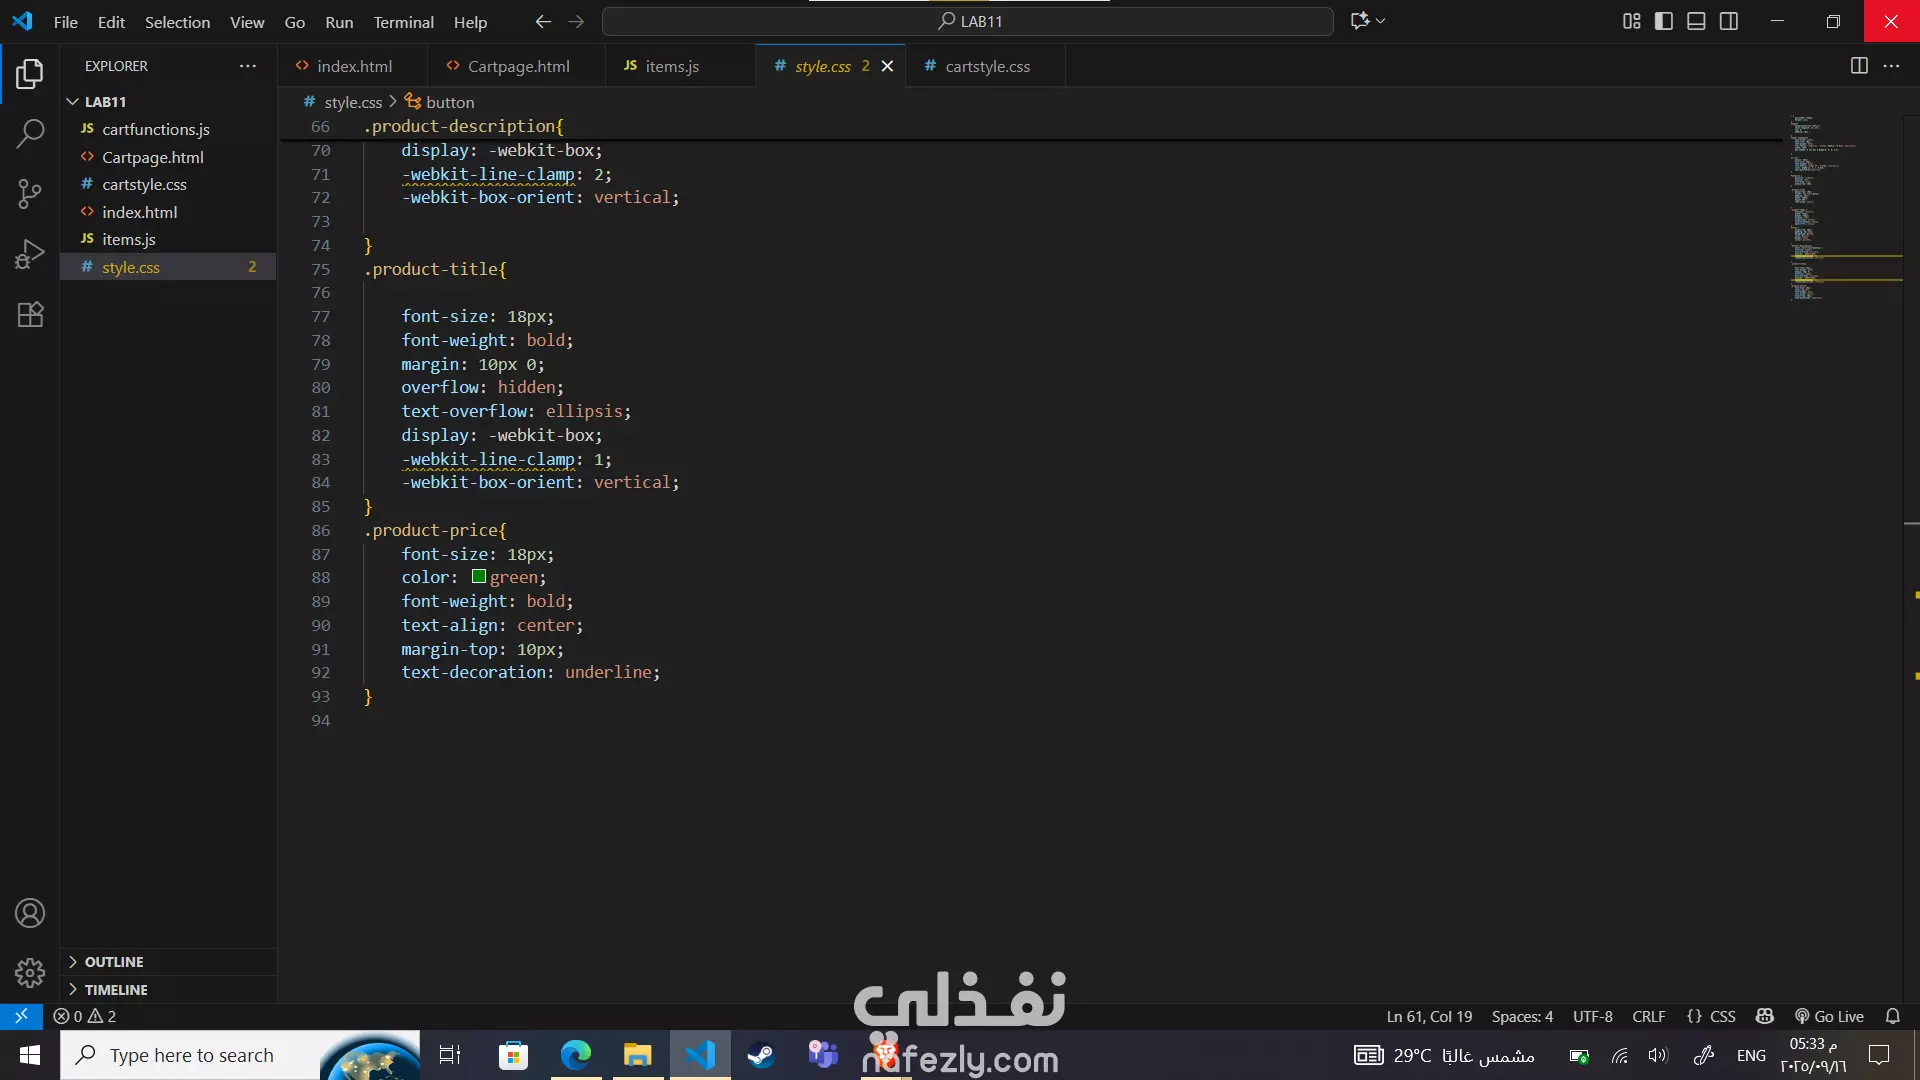Open items.js in Explorer tree
Viewport: 1920px width, 1080px height.
coord(168,239)
